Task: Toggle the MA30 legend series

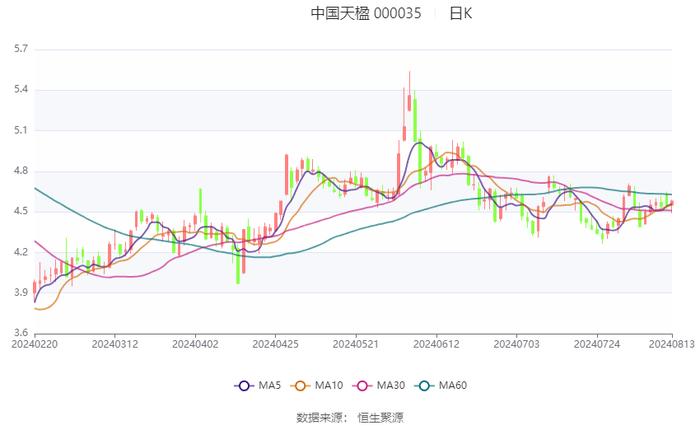Action: [x=379, y=385]
